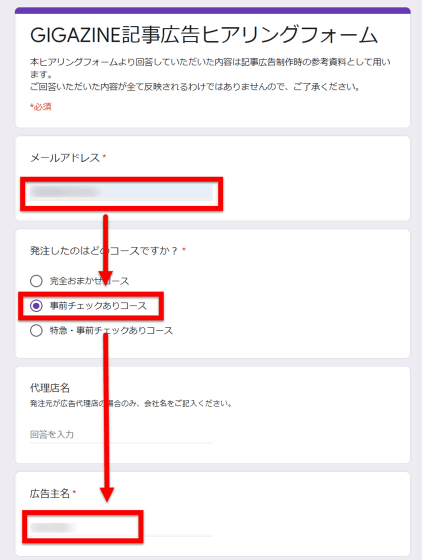Click the blurred email address text

pos(65,191)
